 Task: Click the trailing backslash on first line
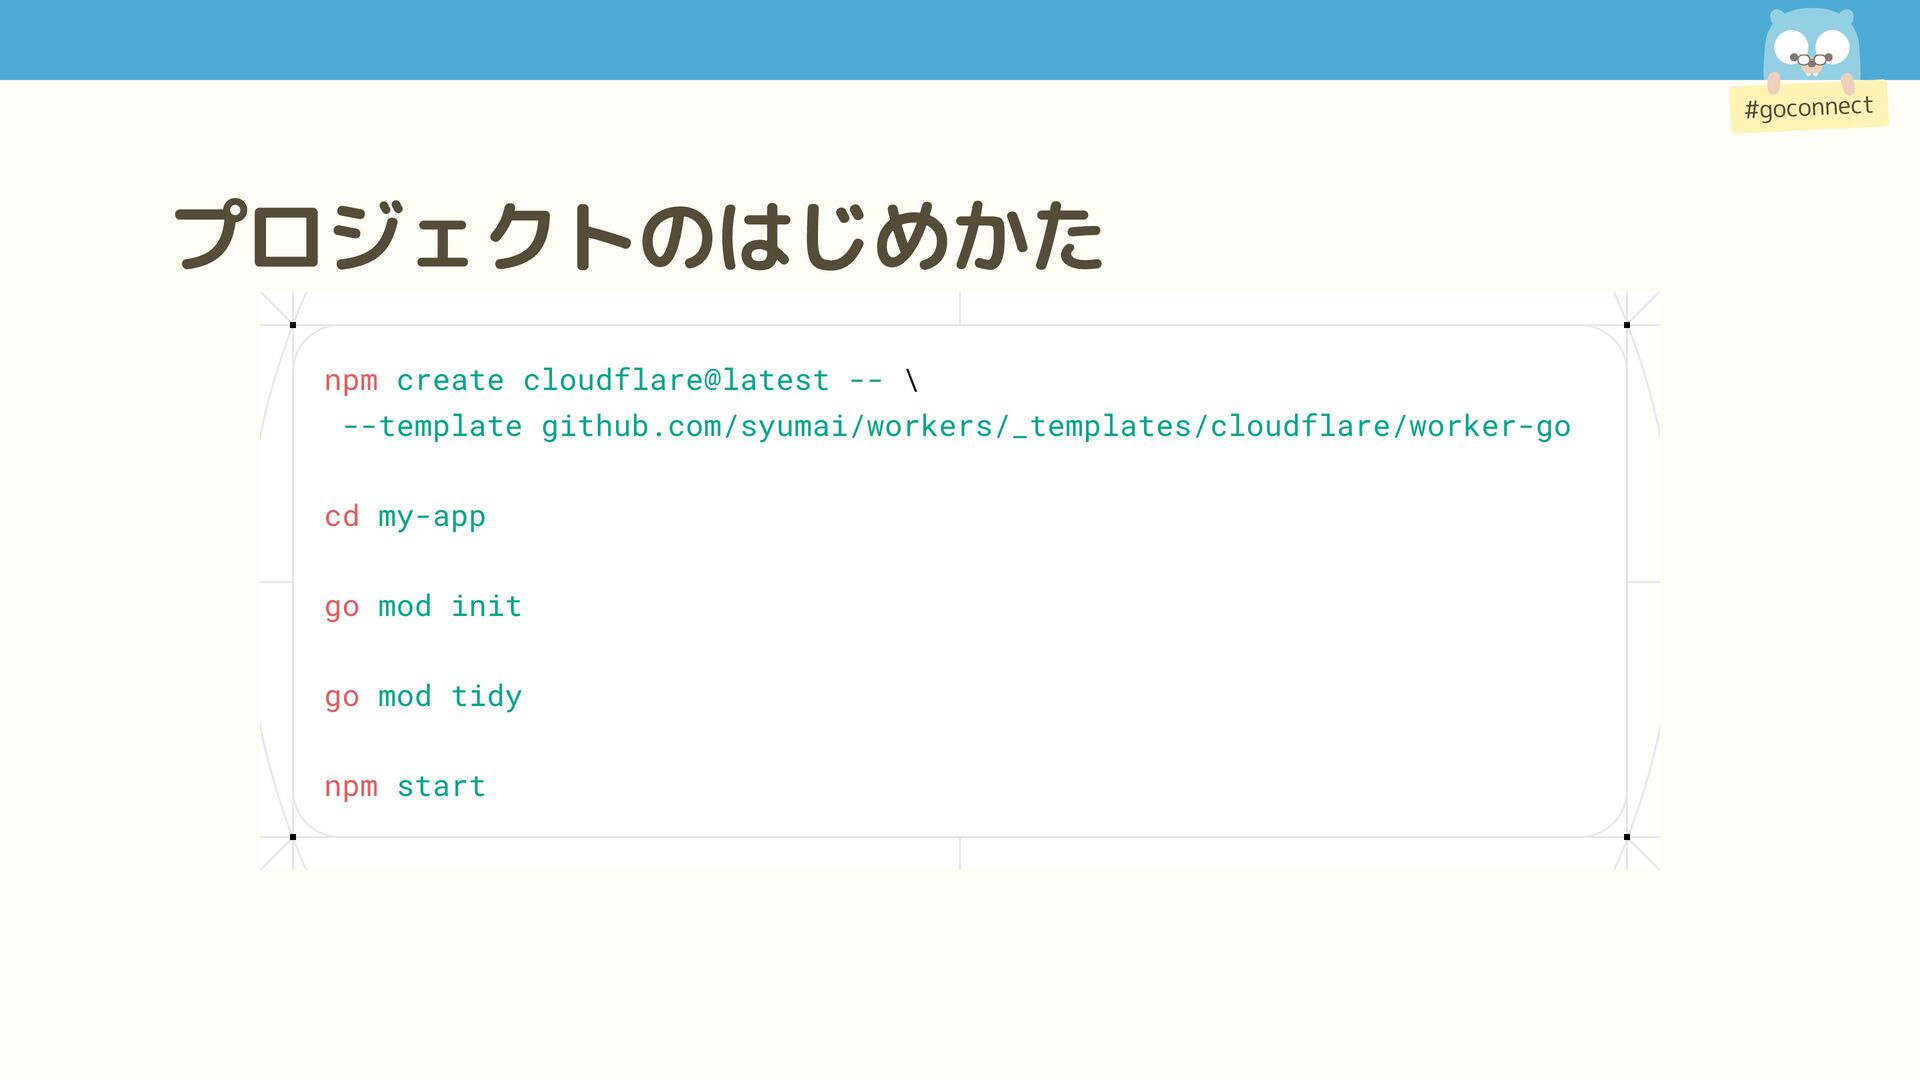(911, 381)
